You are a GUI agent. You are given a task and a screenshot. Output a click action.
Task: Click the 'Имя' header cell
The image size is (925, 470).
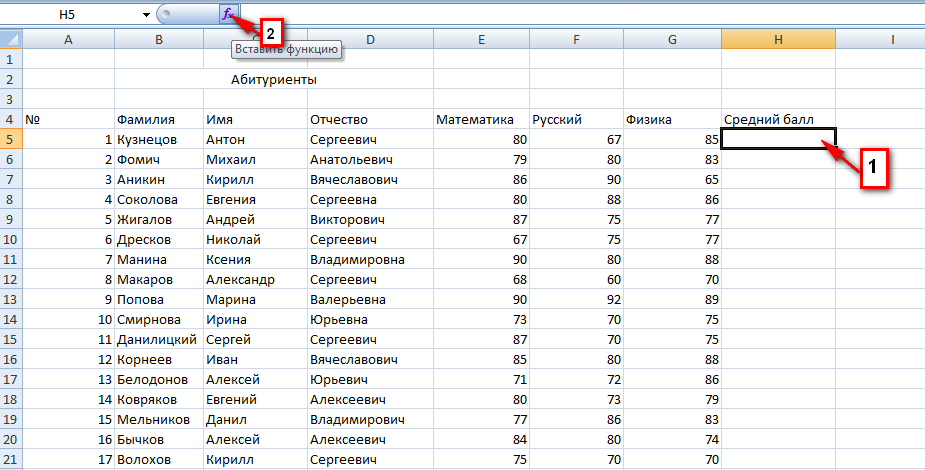(x=255, y=120)
